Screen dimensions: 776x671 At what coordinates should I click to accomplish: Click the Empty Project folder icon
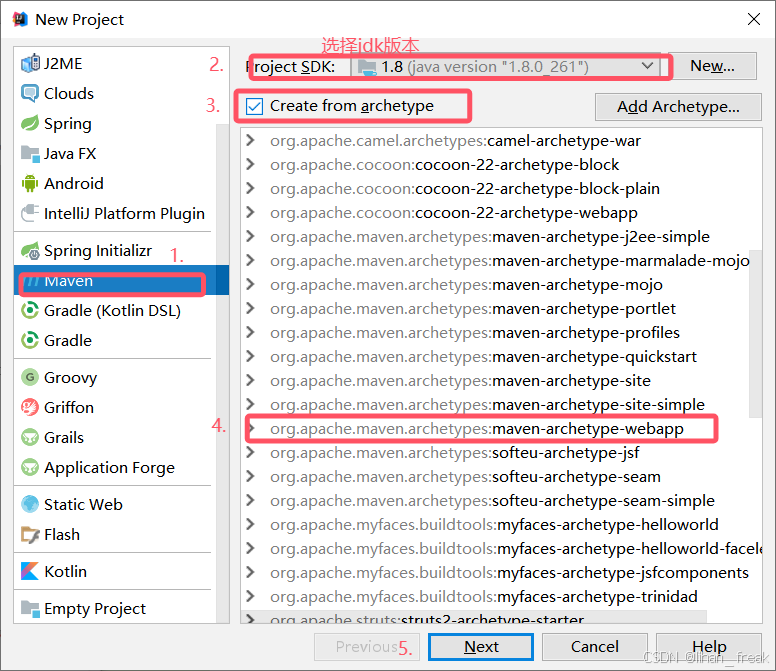tap(30, 608)
